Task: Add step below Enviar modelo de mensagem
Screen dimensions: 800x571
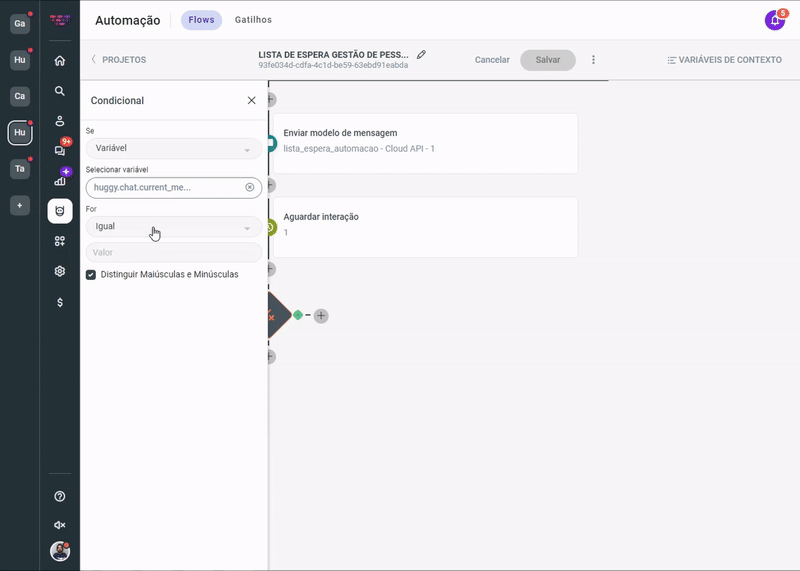Action: click(271, 185)
